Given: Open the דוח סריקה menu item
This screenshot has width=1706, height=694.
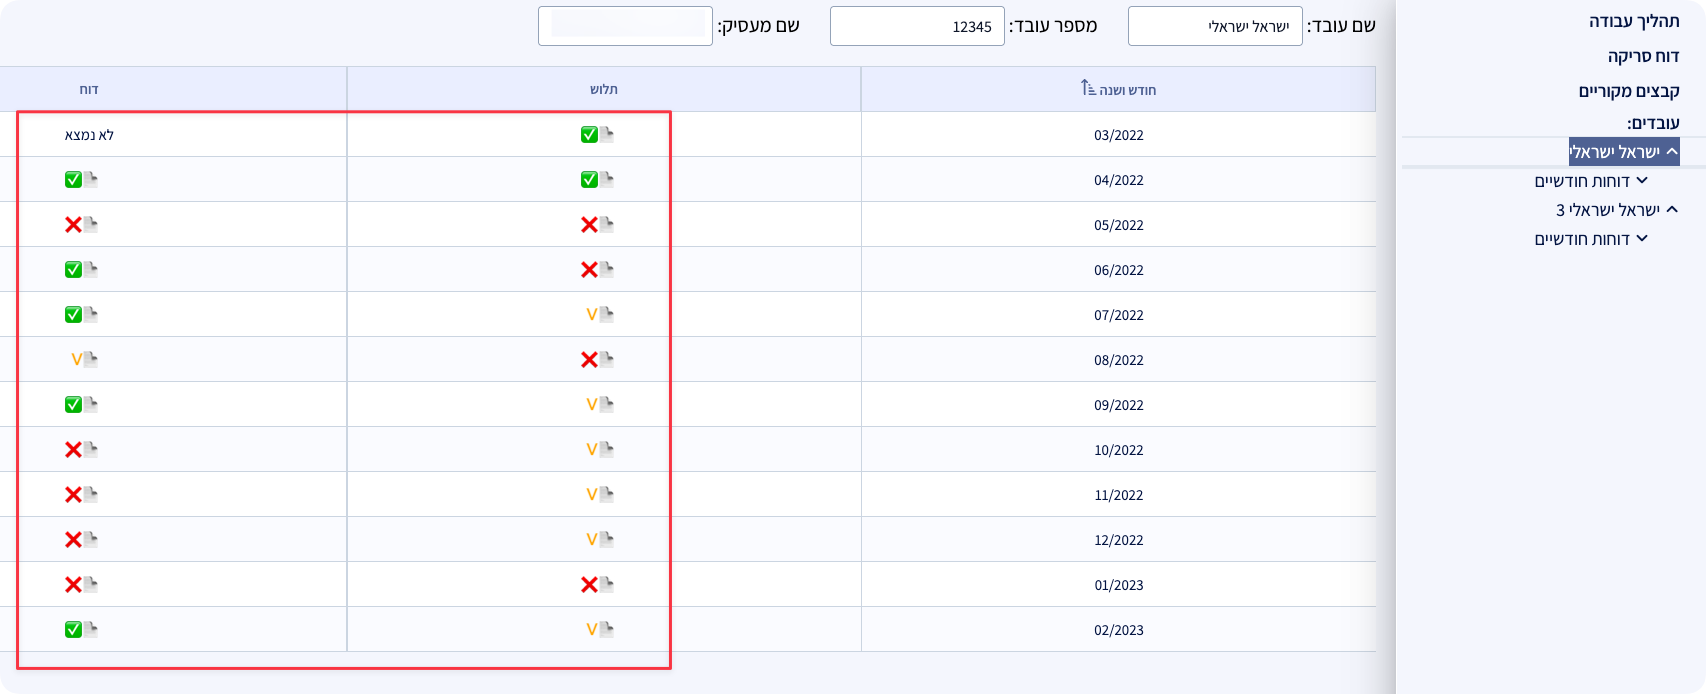Looking at the screenshot, I should click(x=1643, y=56).
